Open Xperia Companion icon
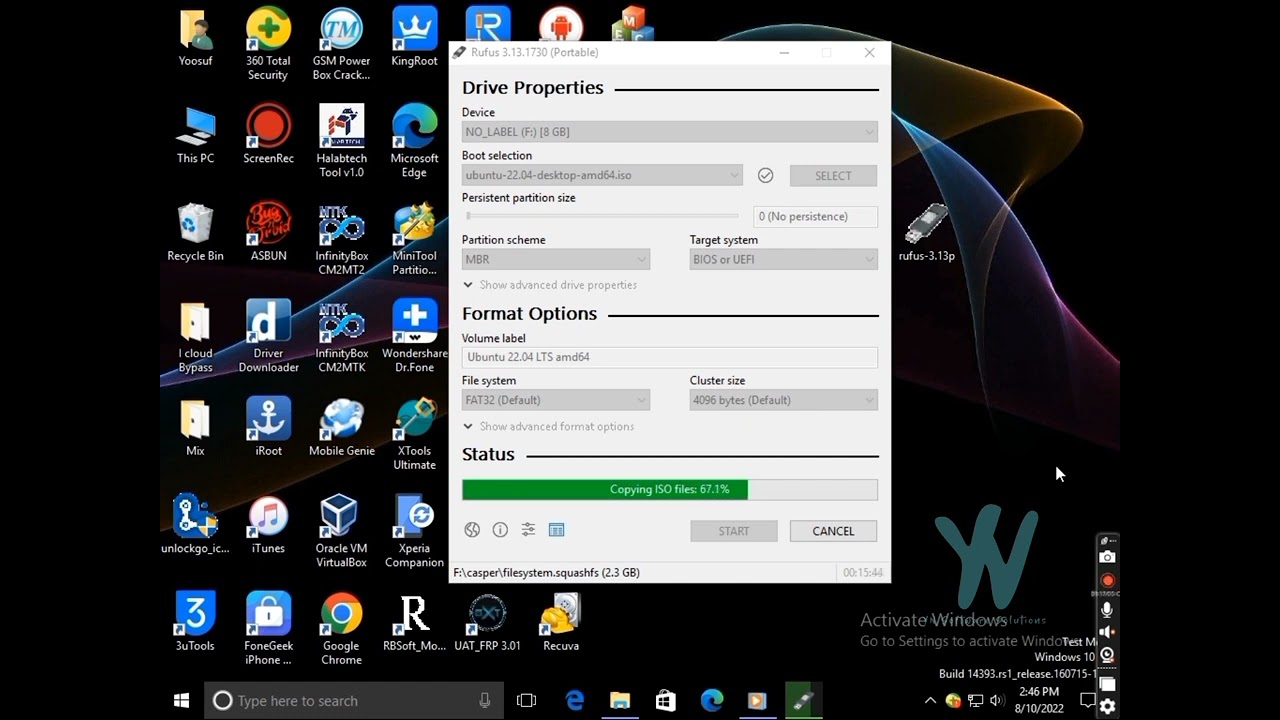 414,532
